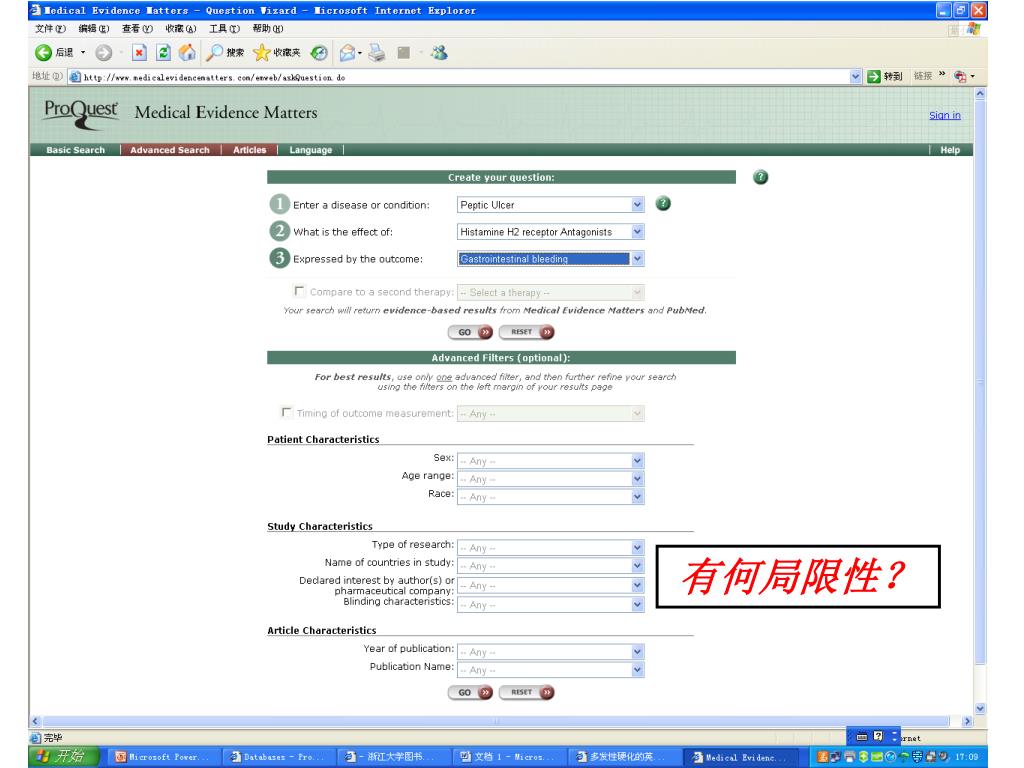Open the 帮助(H) menu
The width and height of the screenshot is (1024, 768).
point(268,29)
